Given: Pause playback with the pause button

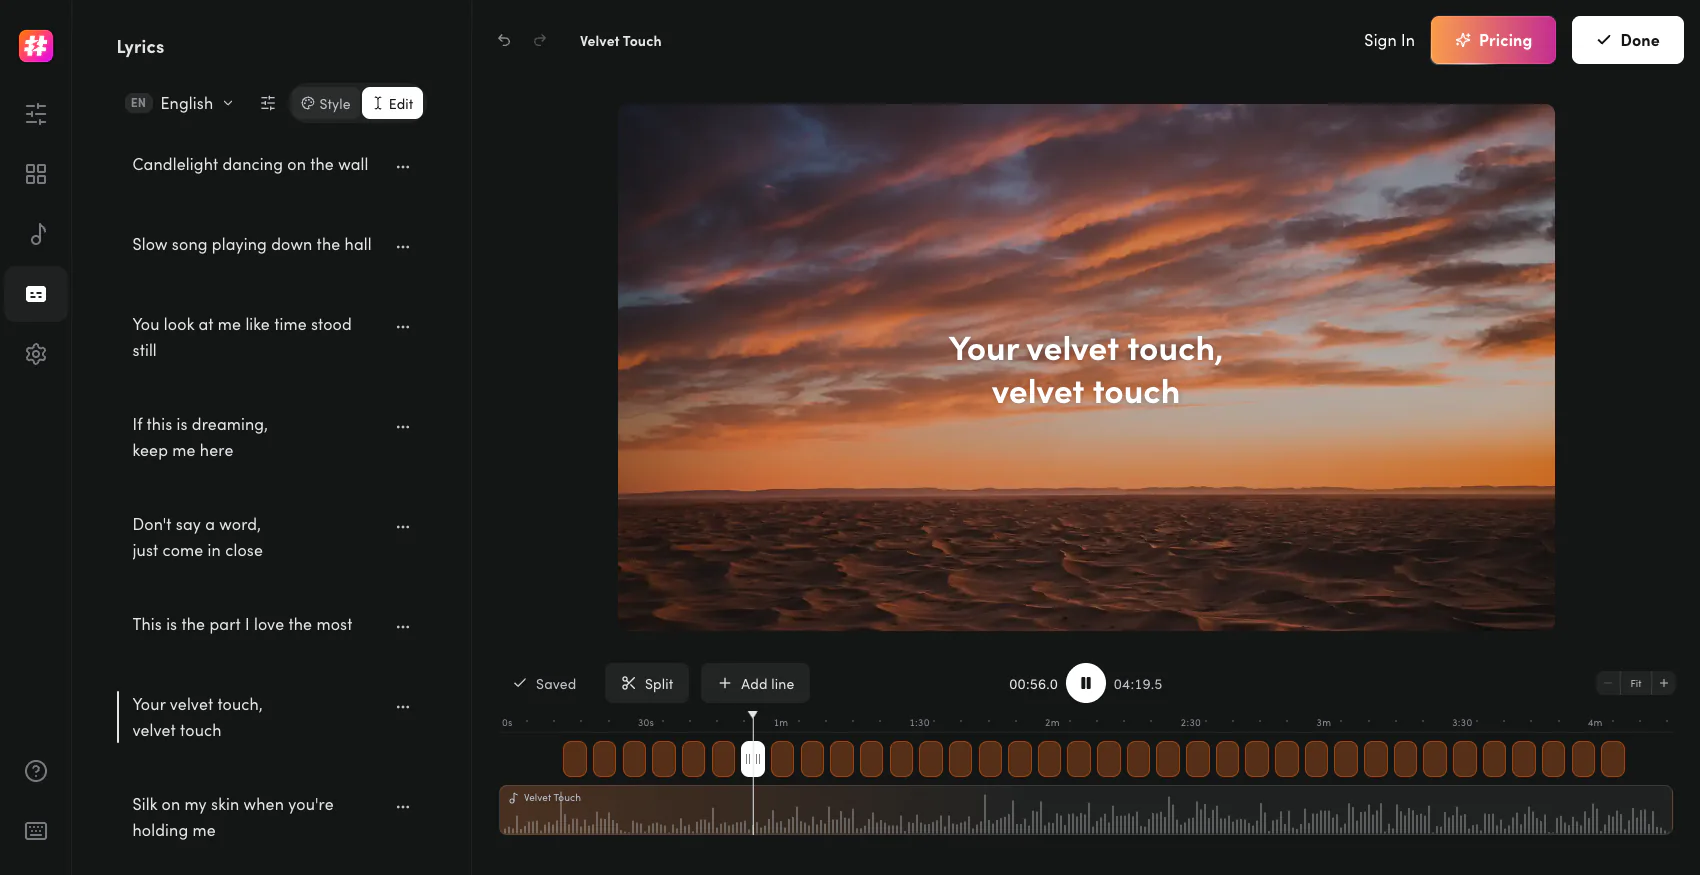Looking at the screenshot, I should tap(1086, 684).
